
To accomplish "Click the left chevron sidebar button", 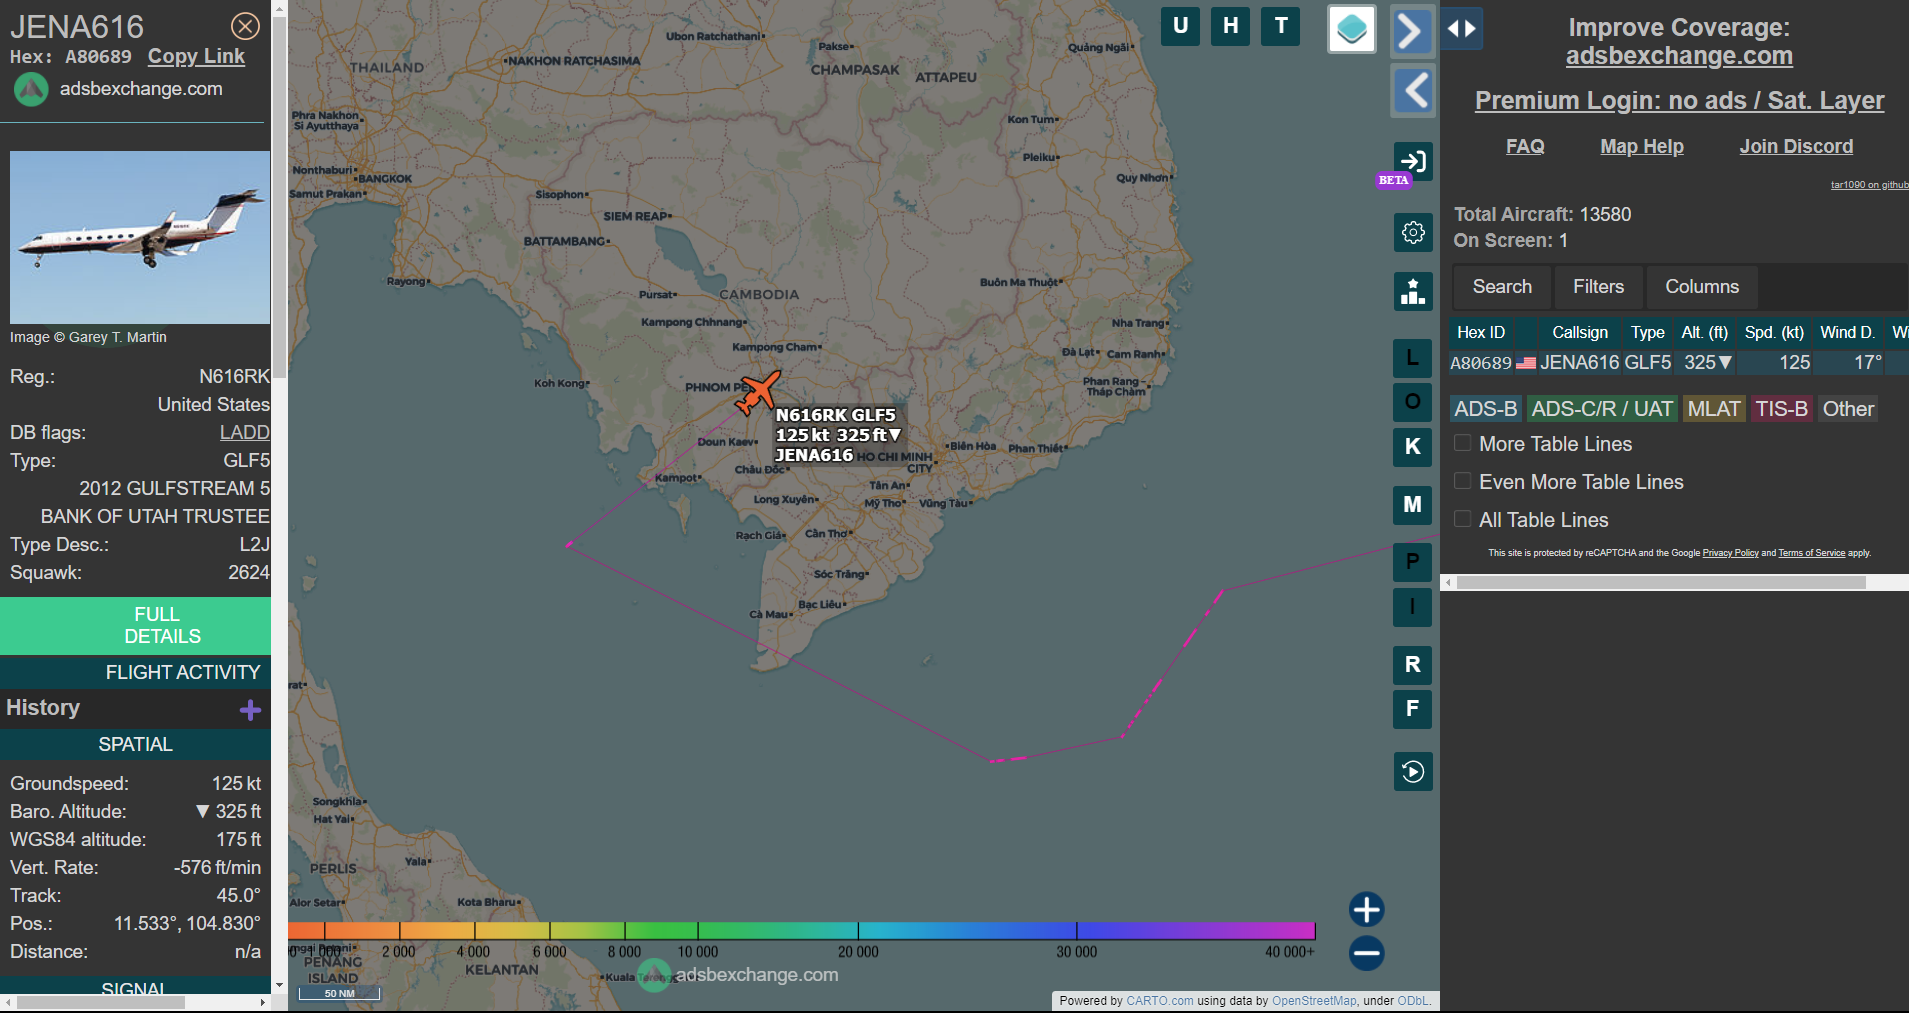I will [x=1412, y=91].
